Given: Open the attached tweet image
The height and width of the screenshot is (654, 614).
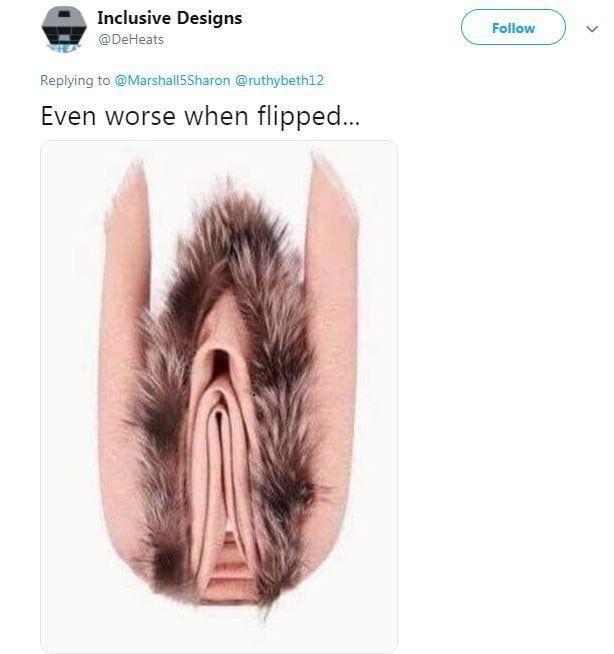Looking at the screenshot, I should point(219,396).
